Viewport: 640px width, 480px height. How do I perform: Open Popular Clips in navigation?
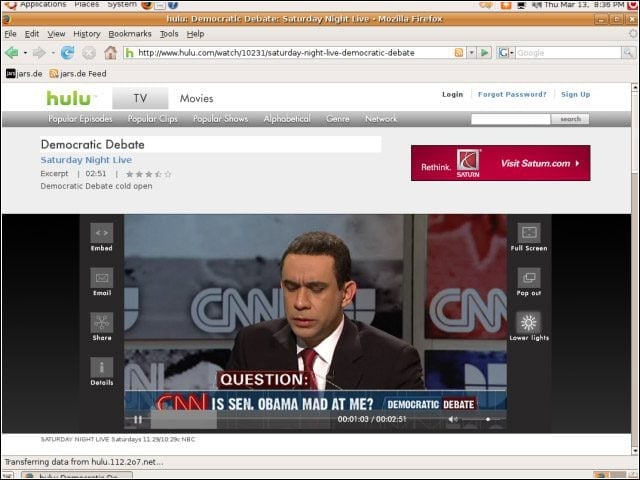click(153, 119)
